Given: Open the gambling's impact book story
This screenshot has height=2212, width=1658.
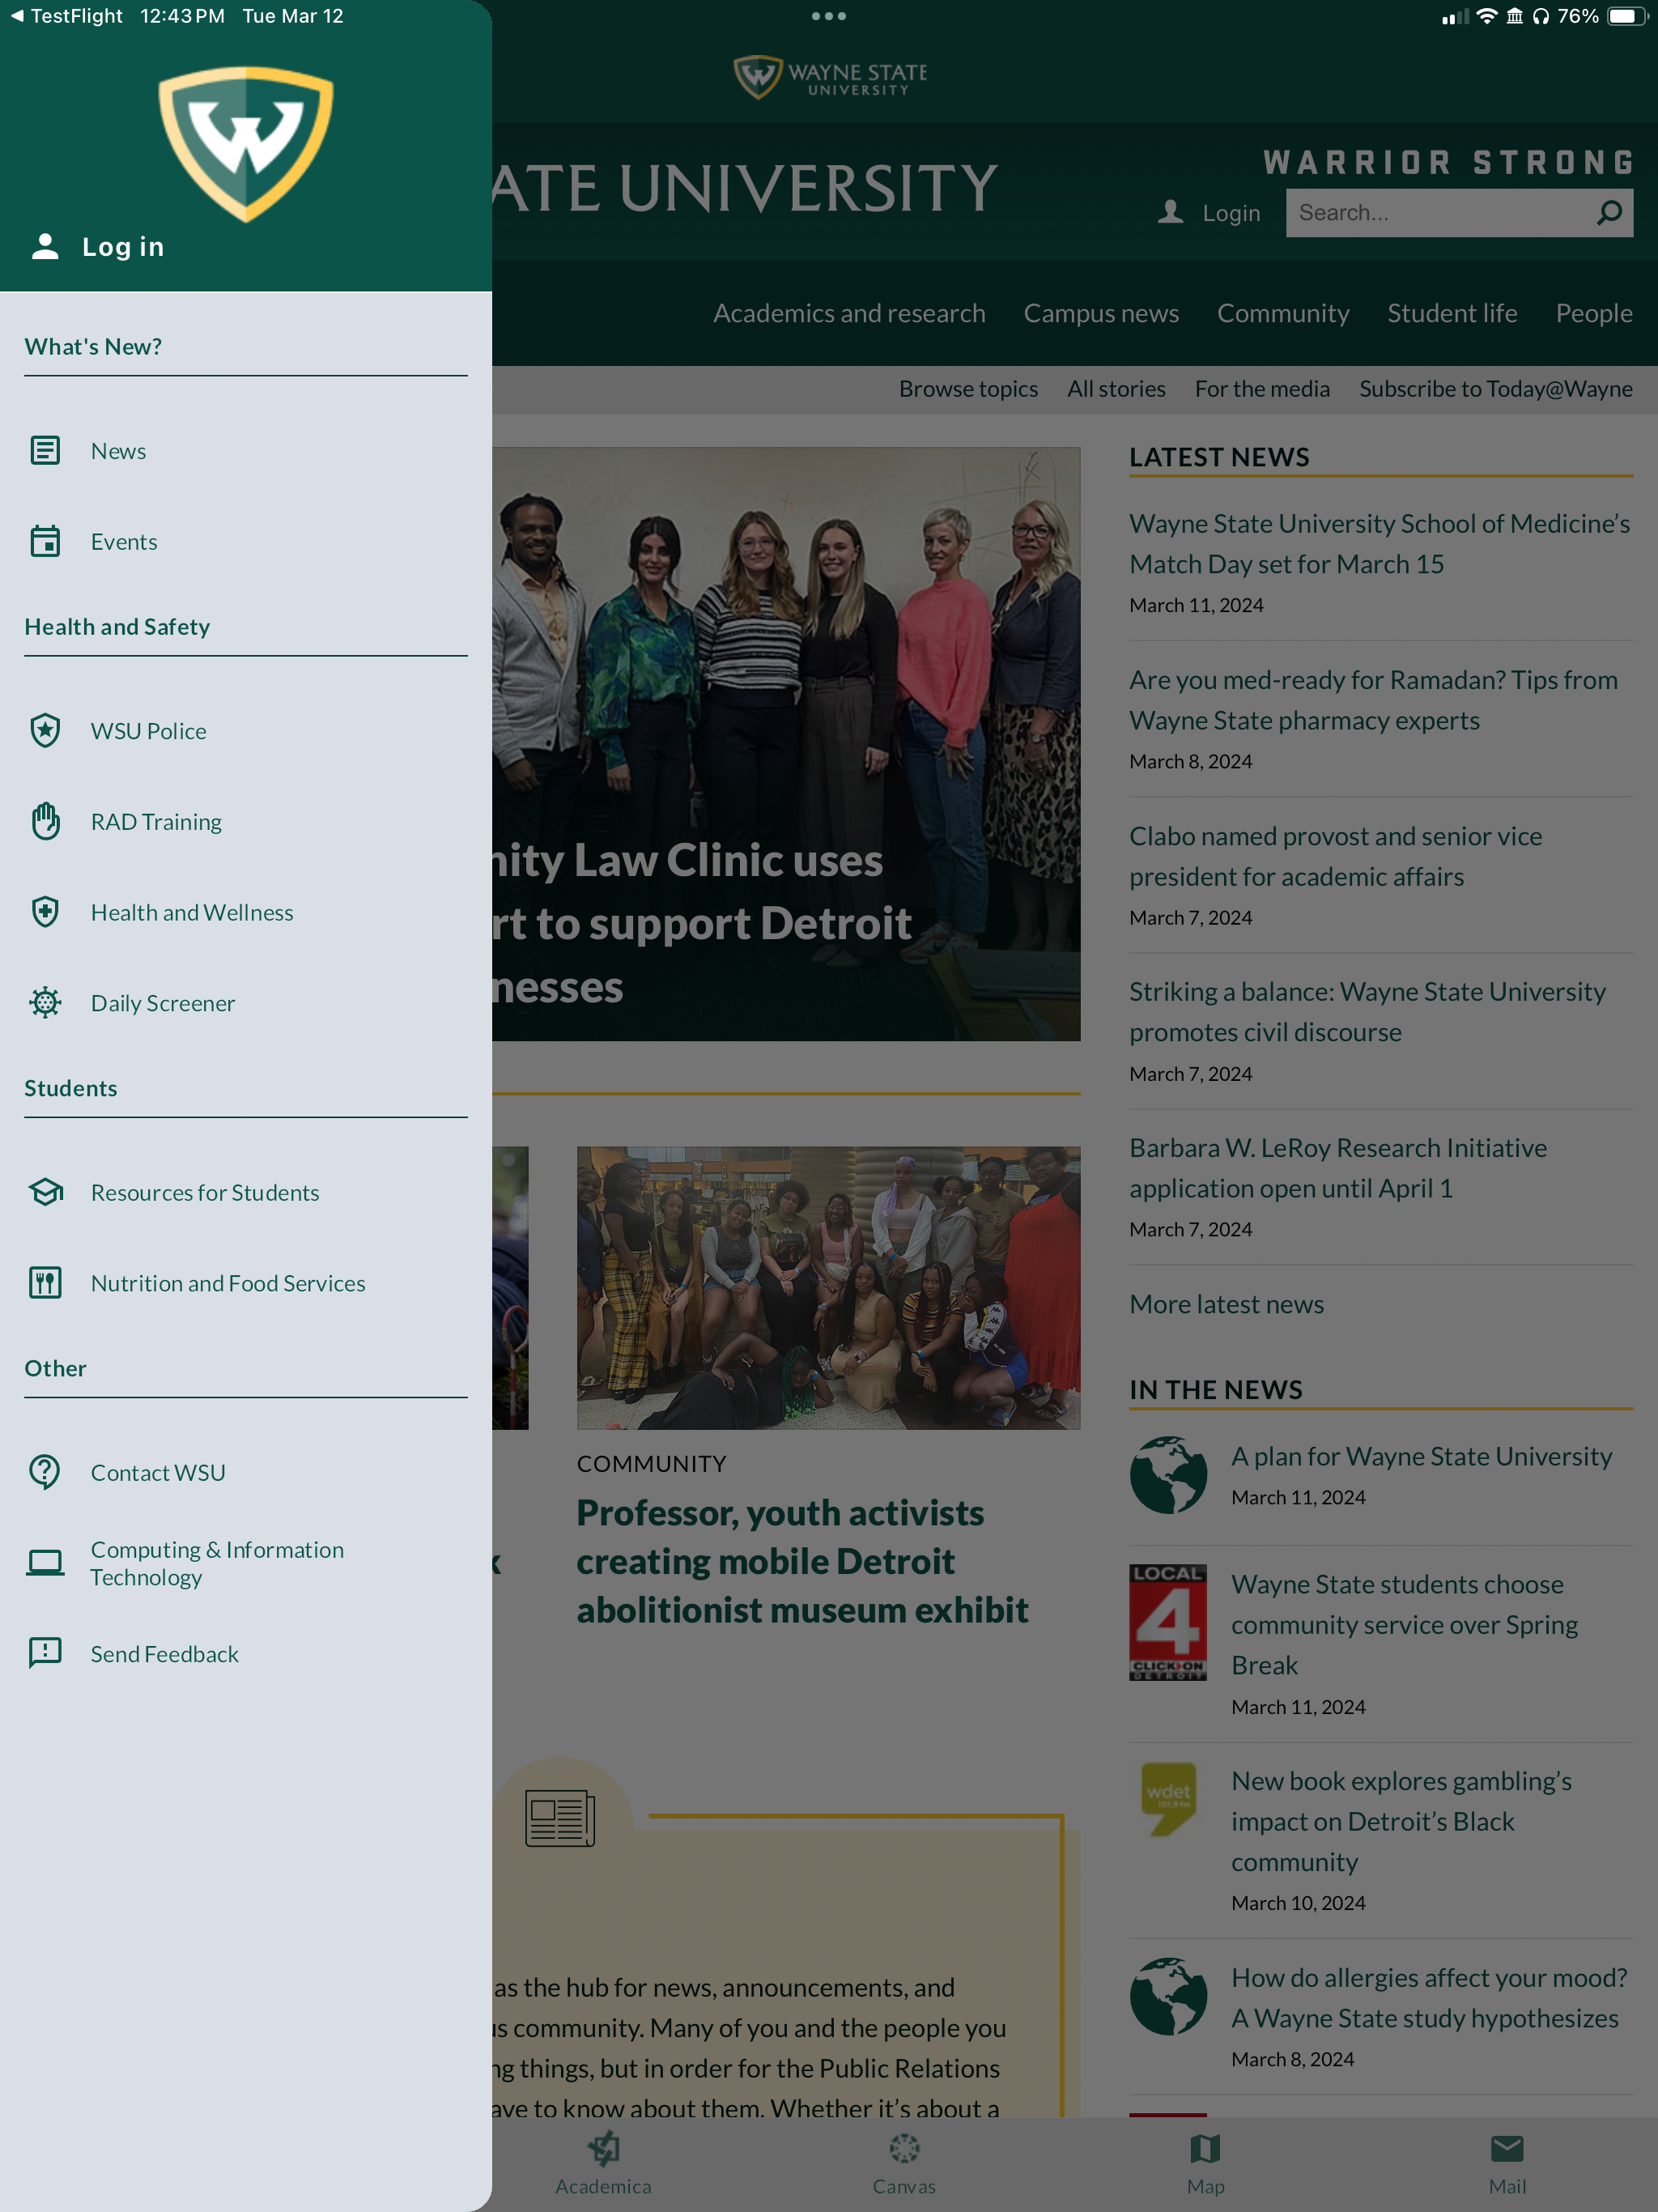Looking at the screenshot, I should [x=1401, y=1821].
